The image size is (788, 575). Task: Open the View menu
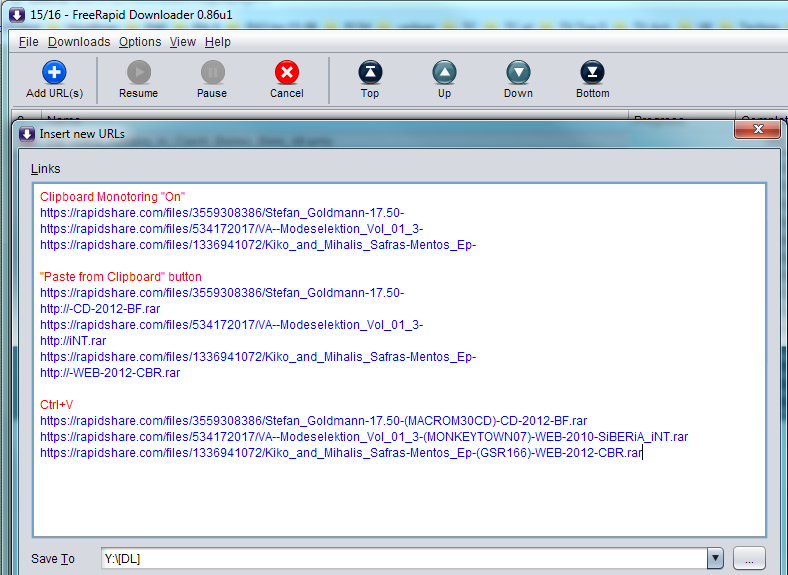183,42
